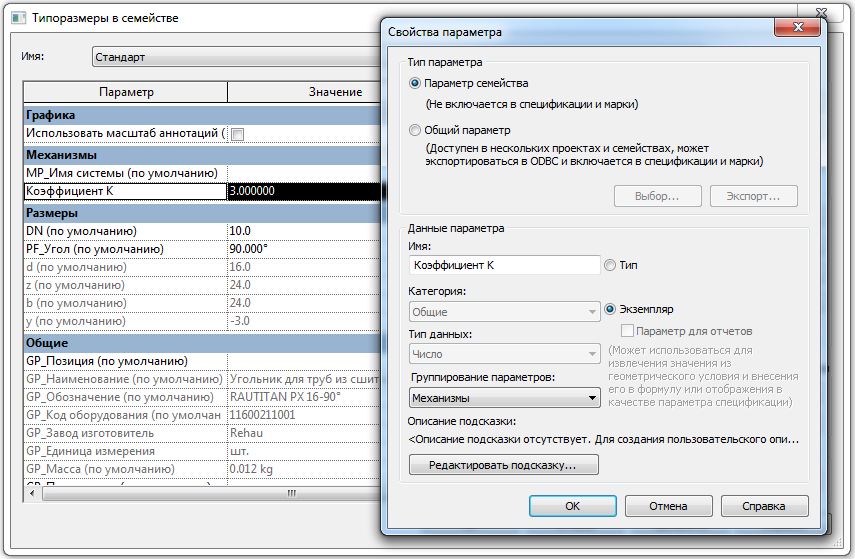The image size is (855, 559).
Task: Click the Rehau value cell
Action: point(304,434)
